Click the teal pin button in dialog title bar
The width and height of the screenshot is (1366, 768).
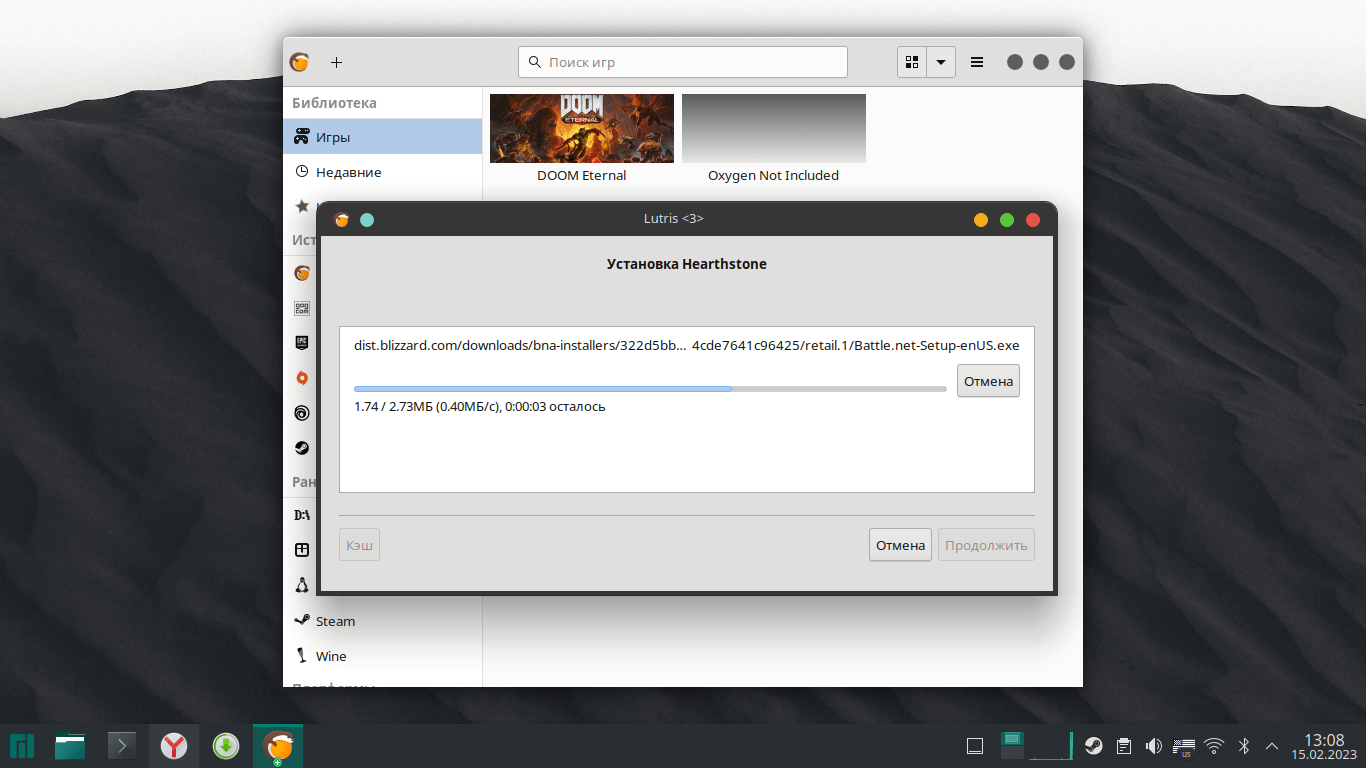[367, 219]
